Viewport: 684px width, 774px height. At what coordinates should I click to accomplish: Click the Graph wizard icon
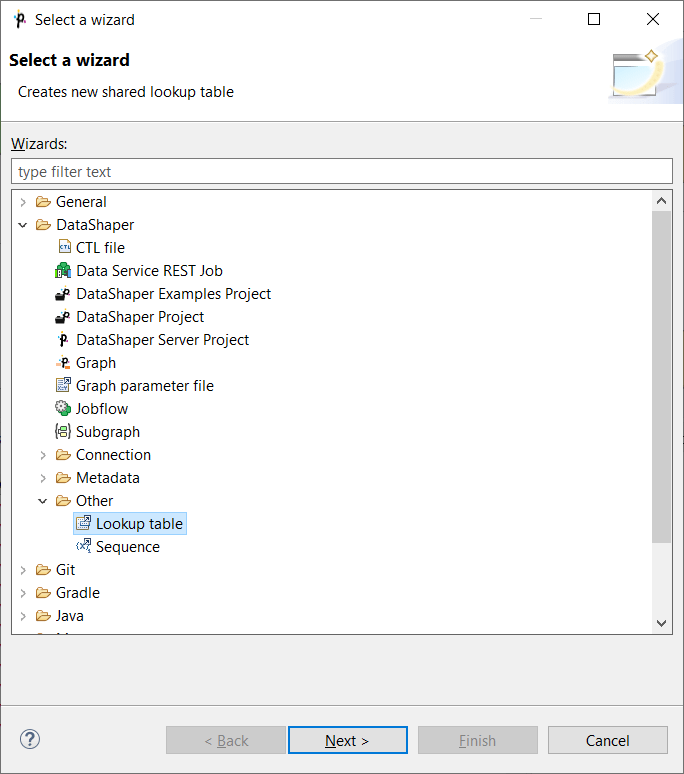coord(63,363)
